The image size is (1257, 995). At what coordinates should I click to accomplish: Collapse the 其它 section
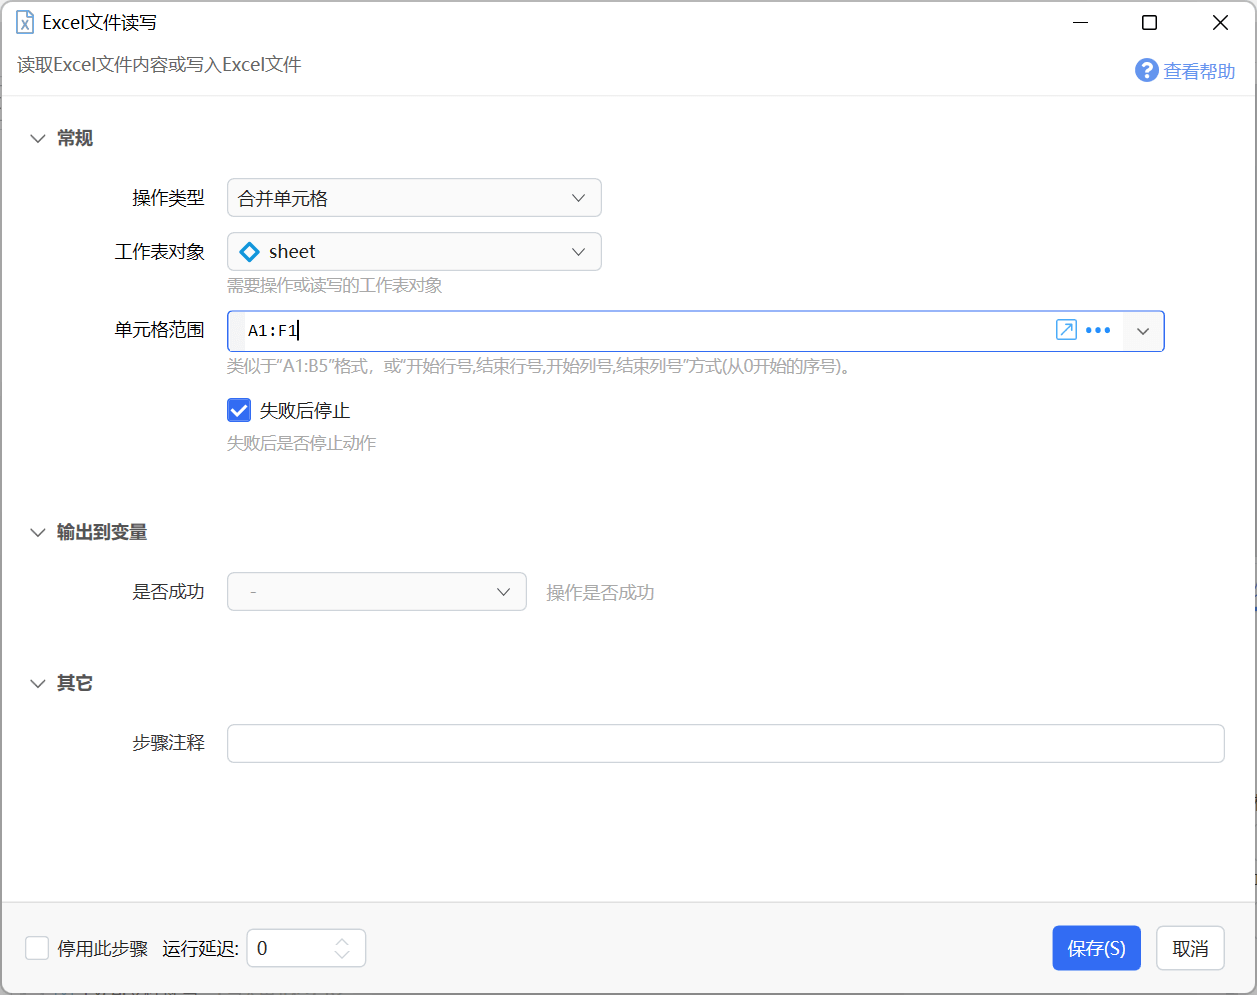38,683
